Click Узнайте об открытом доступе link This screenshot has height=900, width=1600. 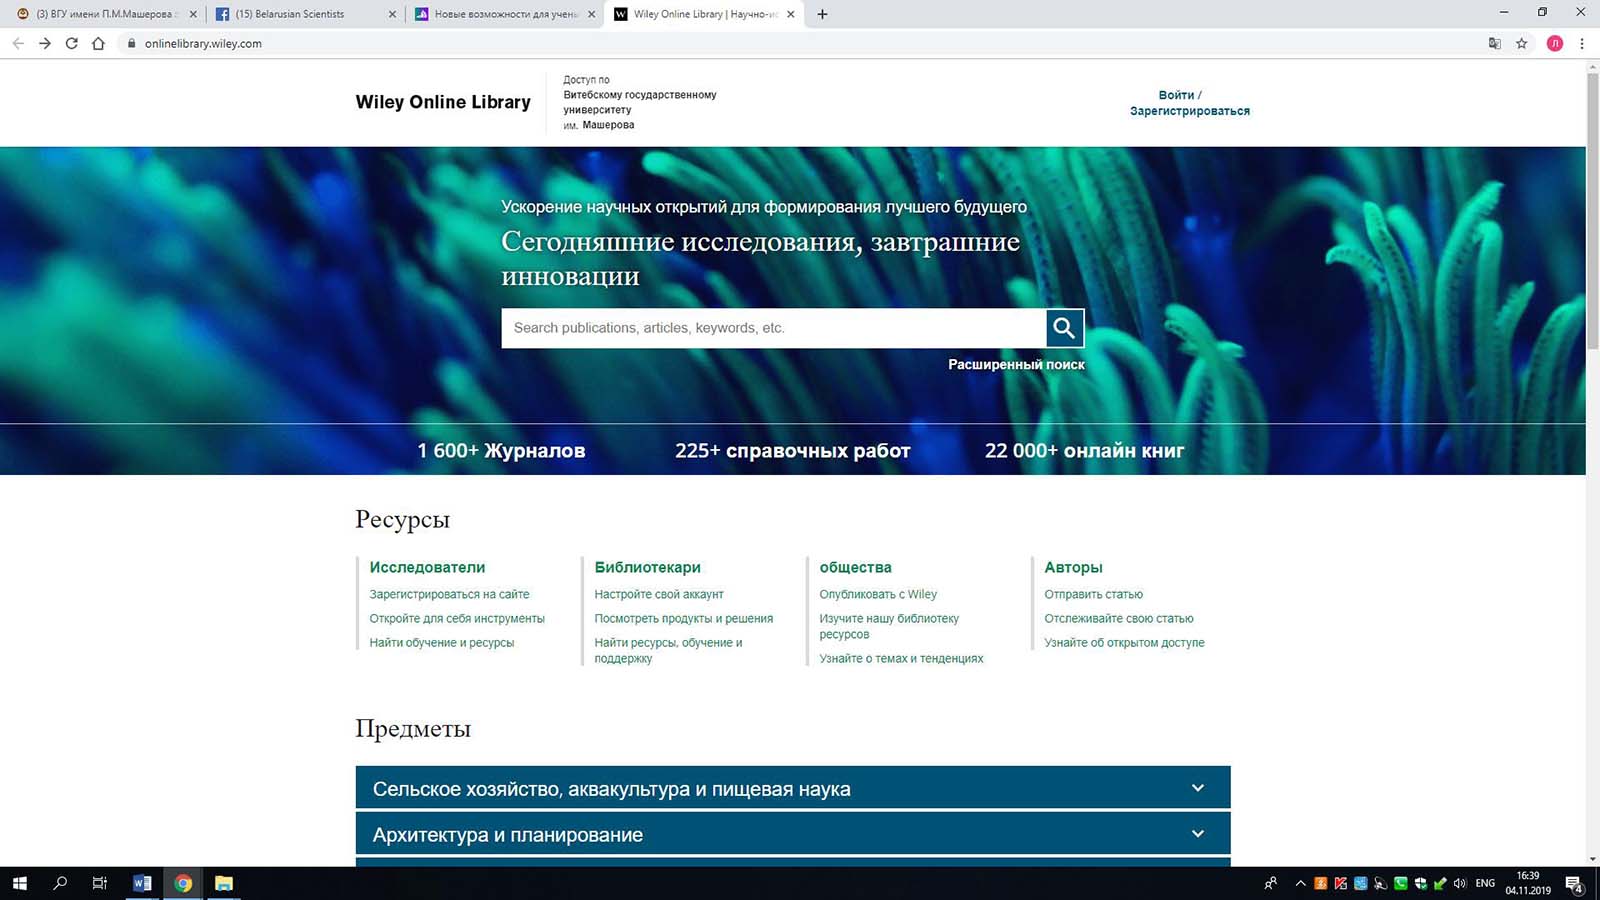[1124, 642]
